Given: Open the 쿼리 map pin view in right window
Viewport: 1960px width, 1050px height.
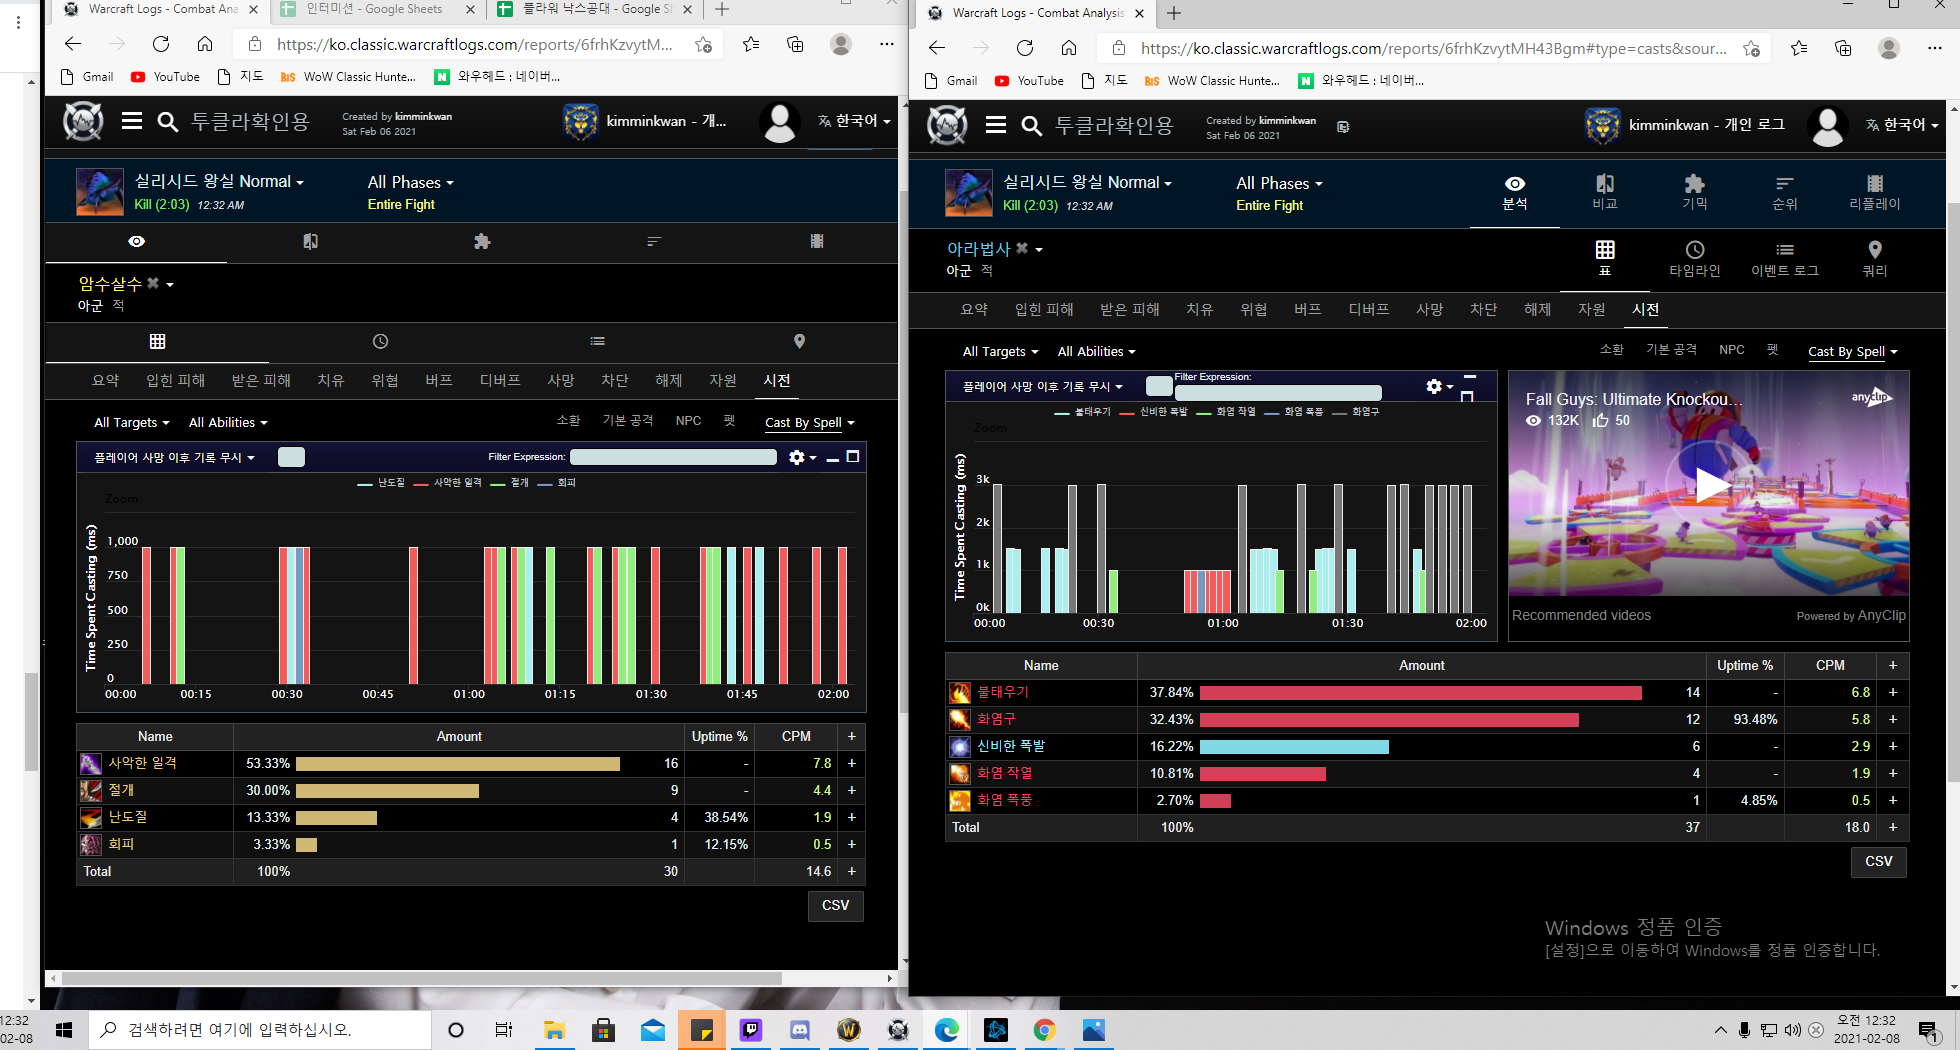Looking at the screenshot, I should point(1875,258).
